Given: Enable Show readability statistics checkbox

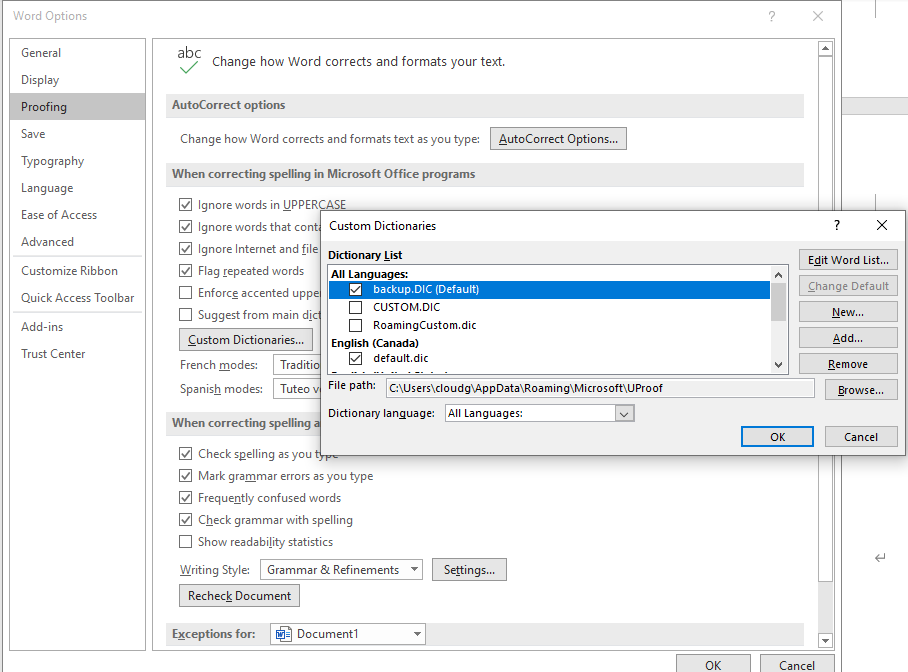Looking at the screenshot, I should pyautogui.click(x=185, y=542).
